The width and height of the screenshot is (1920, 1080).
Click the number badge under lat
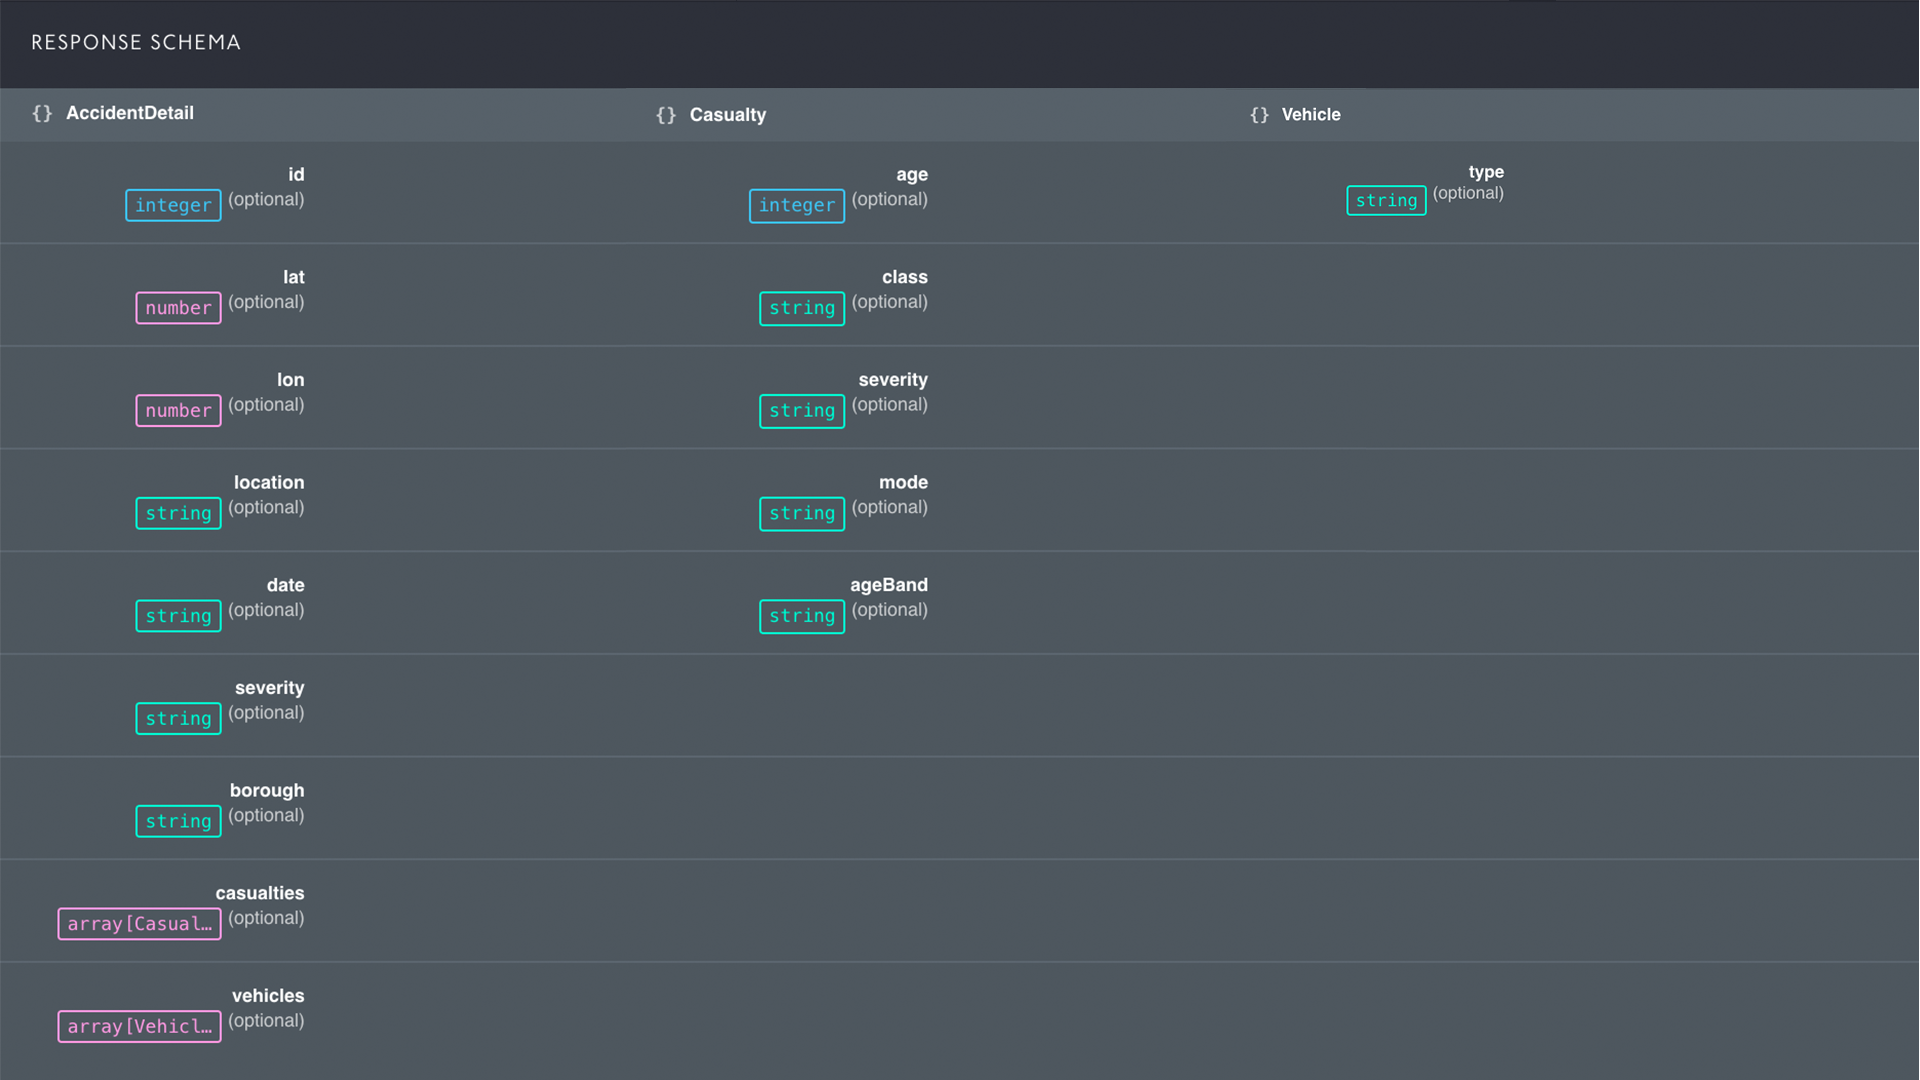pos(178,308)
